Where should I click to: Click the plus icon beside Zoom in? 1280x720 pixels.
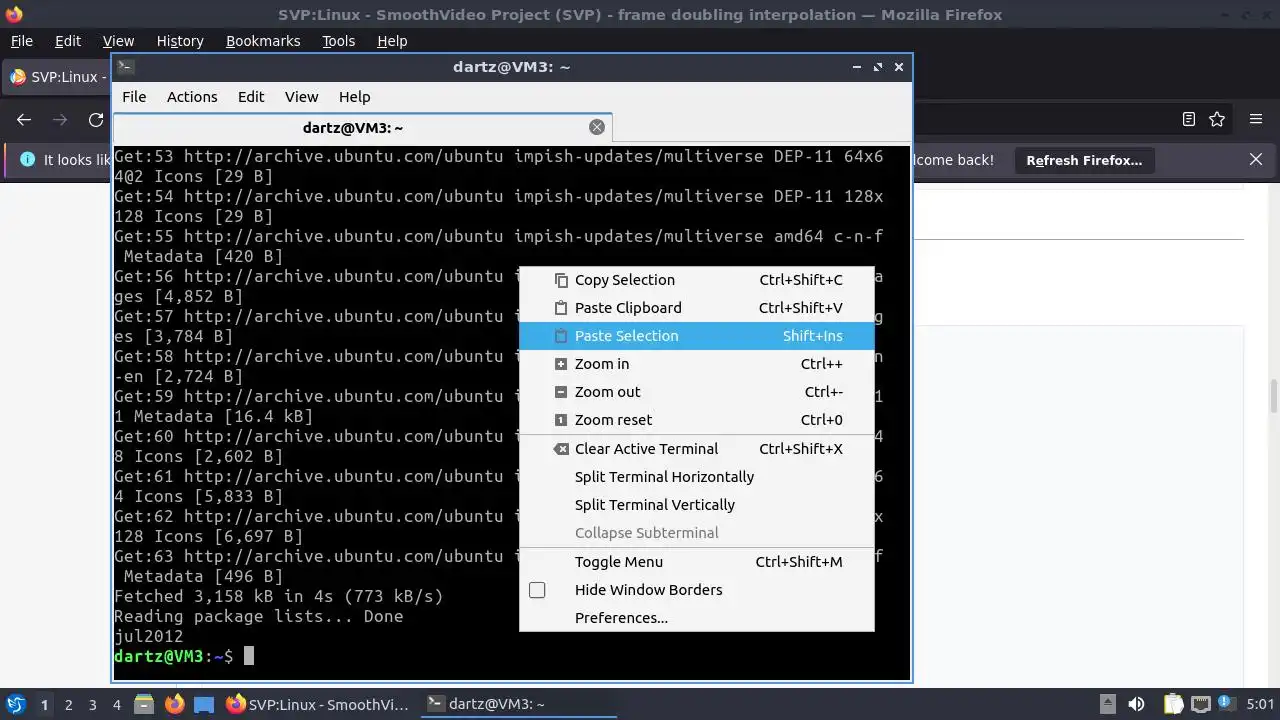[561, 364]
